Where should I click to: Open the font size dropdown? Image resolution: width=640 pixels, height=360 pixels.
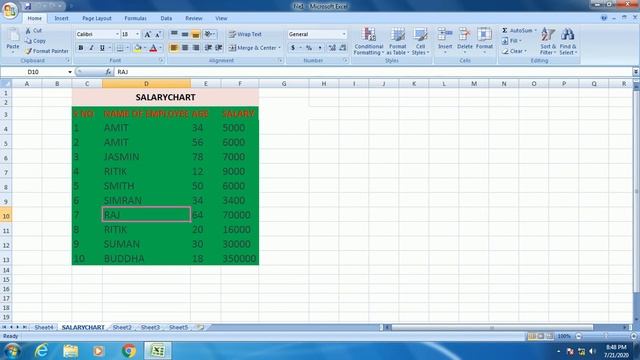[138, 34]
